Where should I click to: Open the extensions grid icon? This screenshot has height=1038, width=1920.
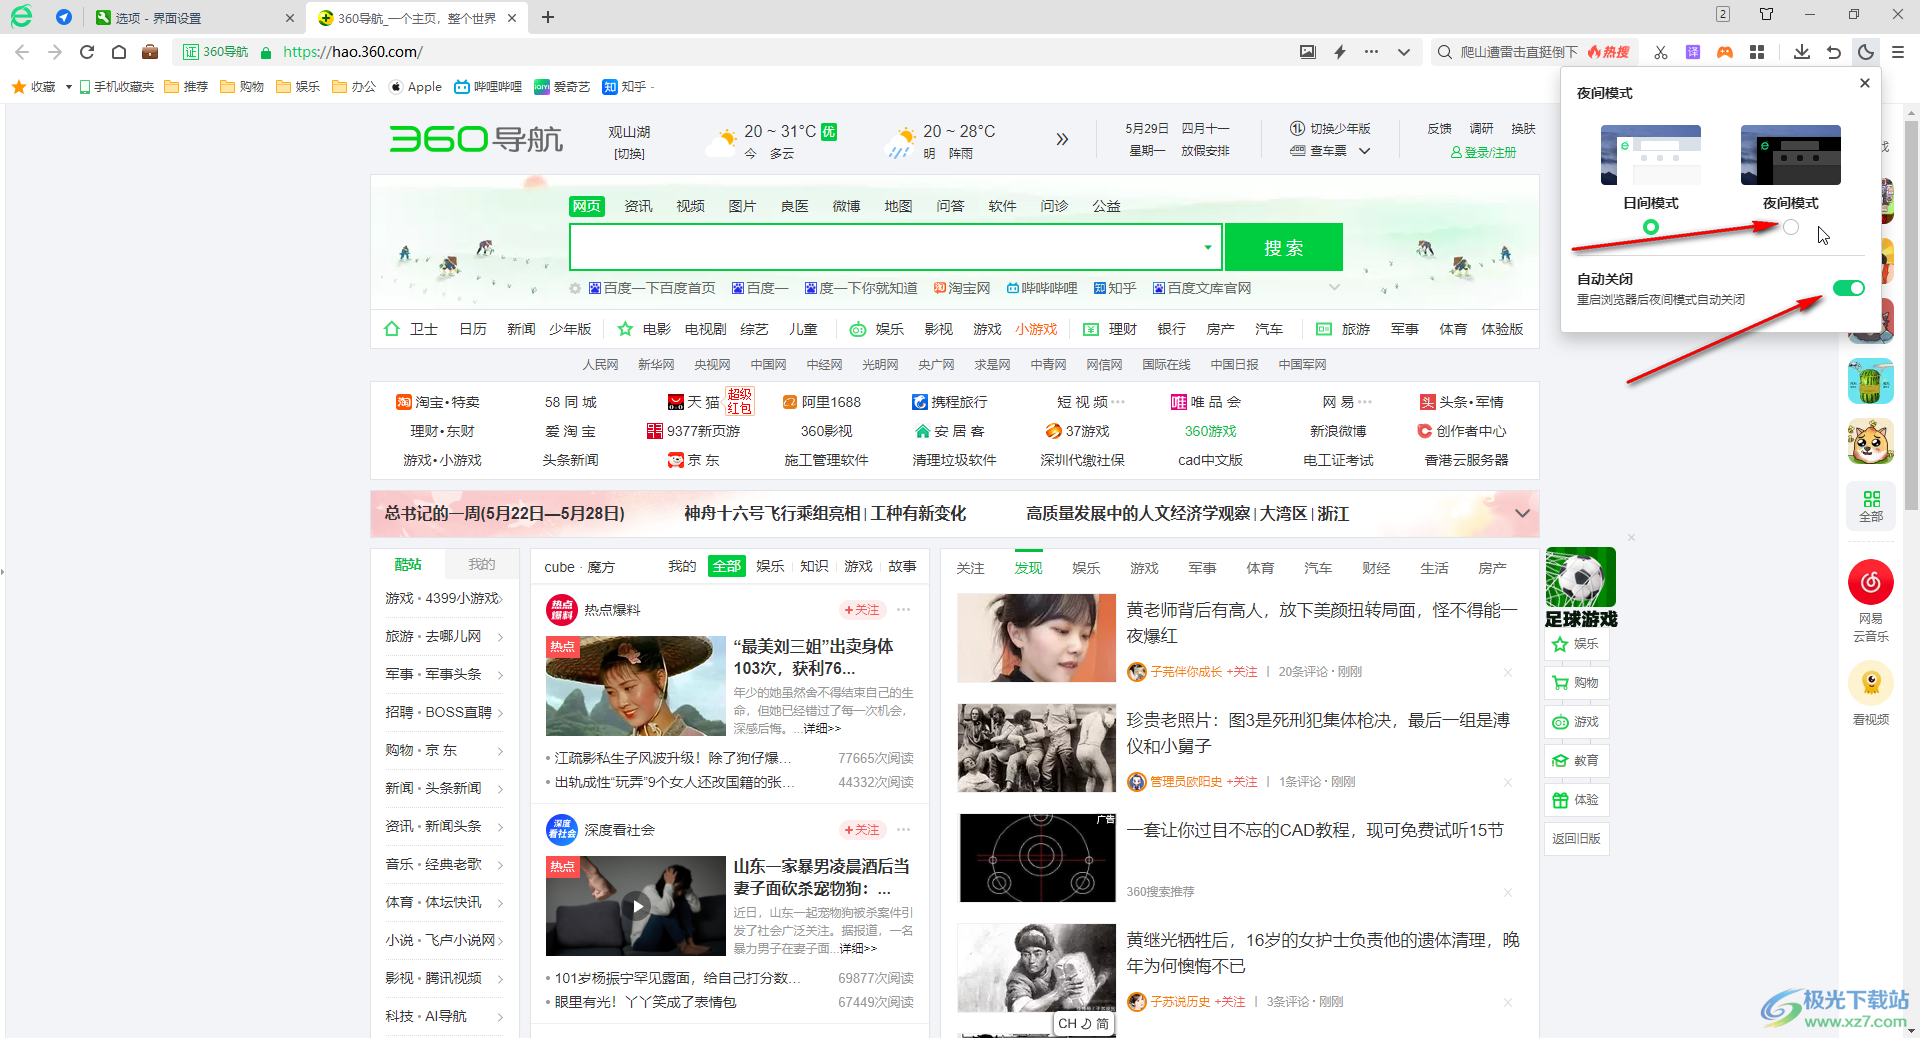coord(1757,52)
